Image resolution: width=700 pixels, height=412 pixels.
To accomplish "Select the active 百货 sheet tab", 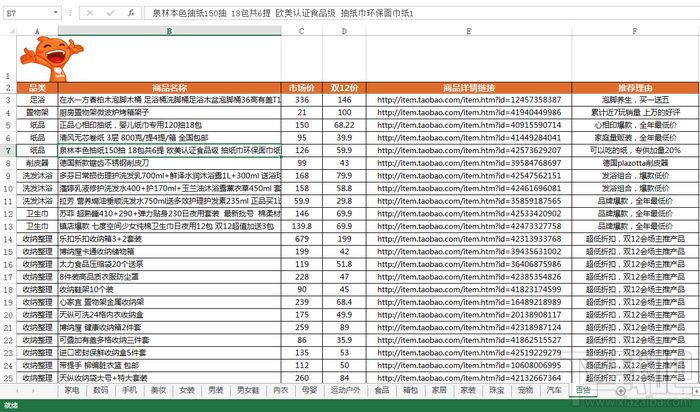I will click(583, 390).
